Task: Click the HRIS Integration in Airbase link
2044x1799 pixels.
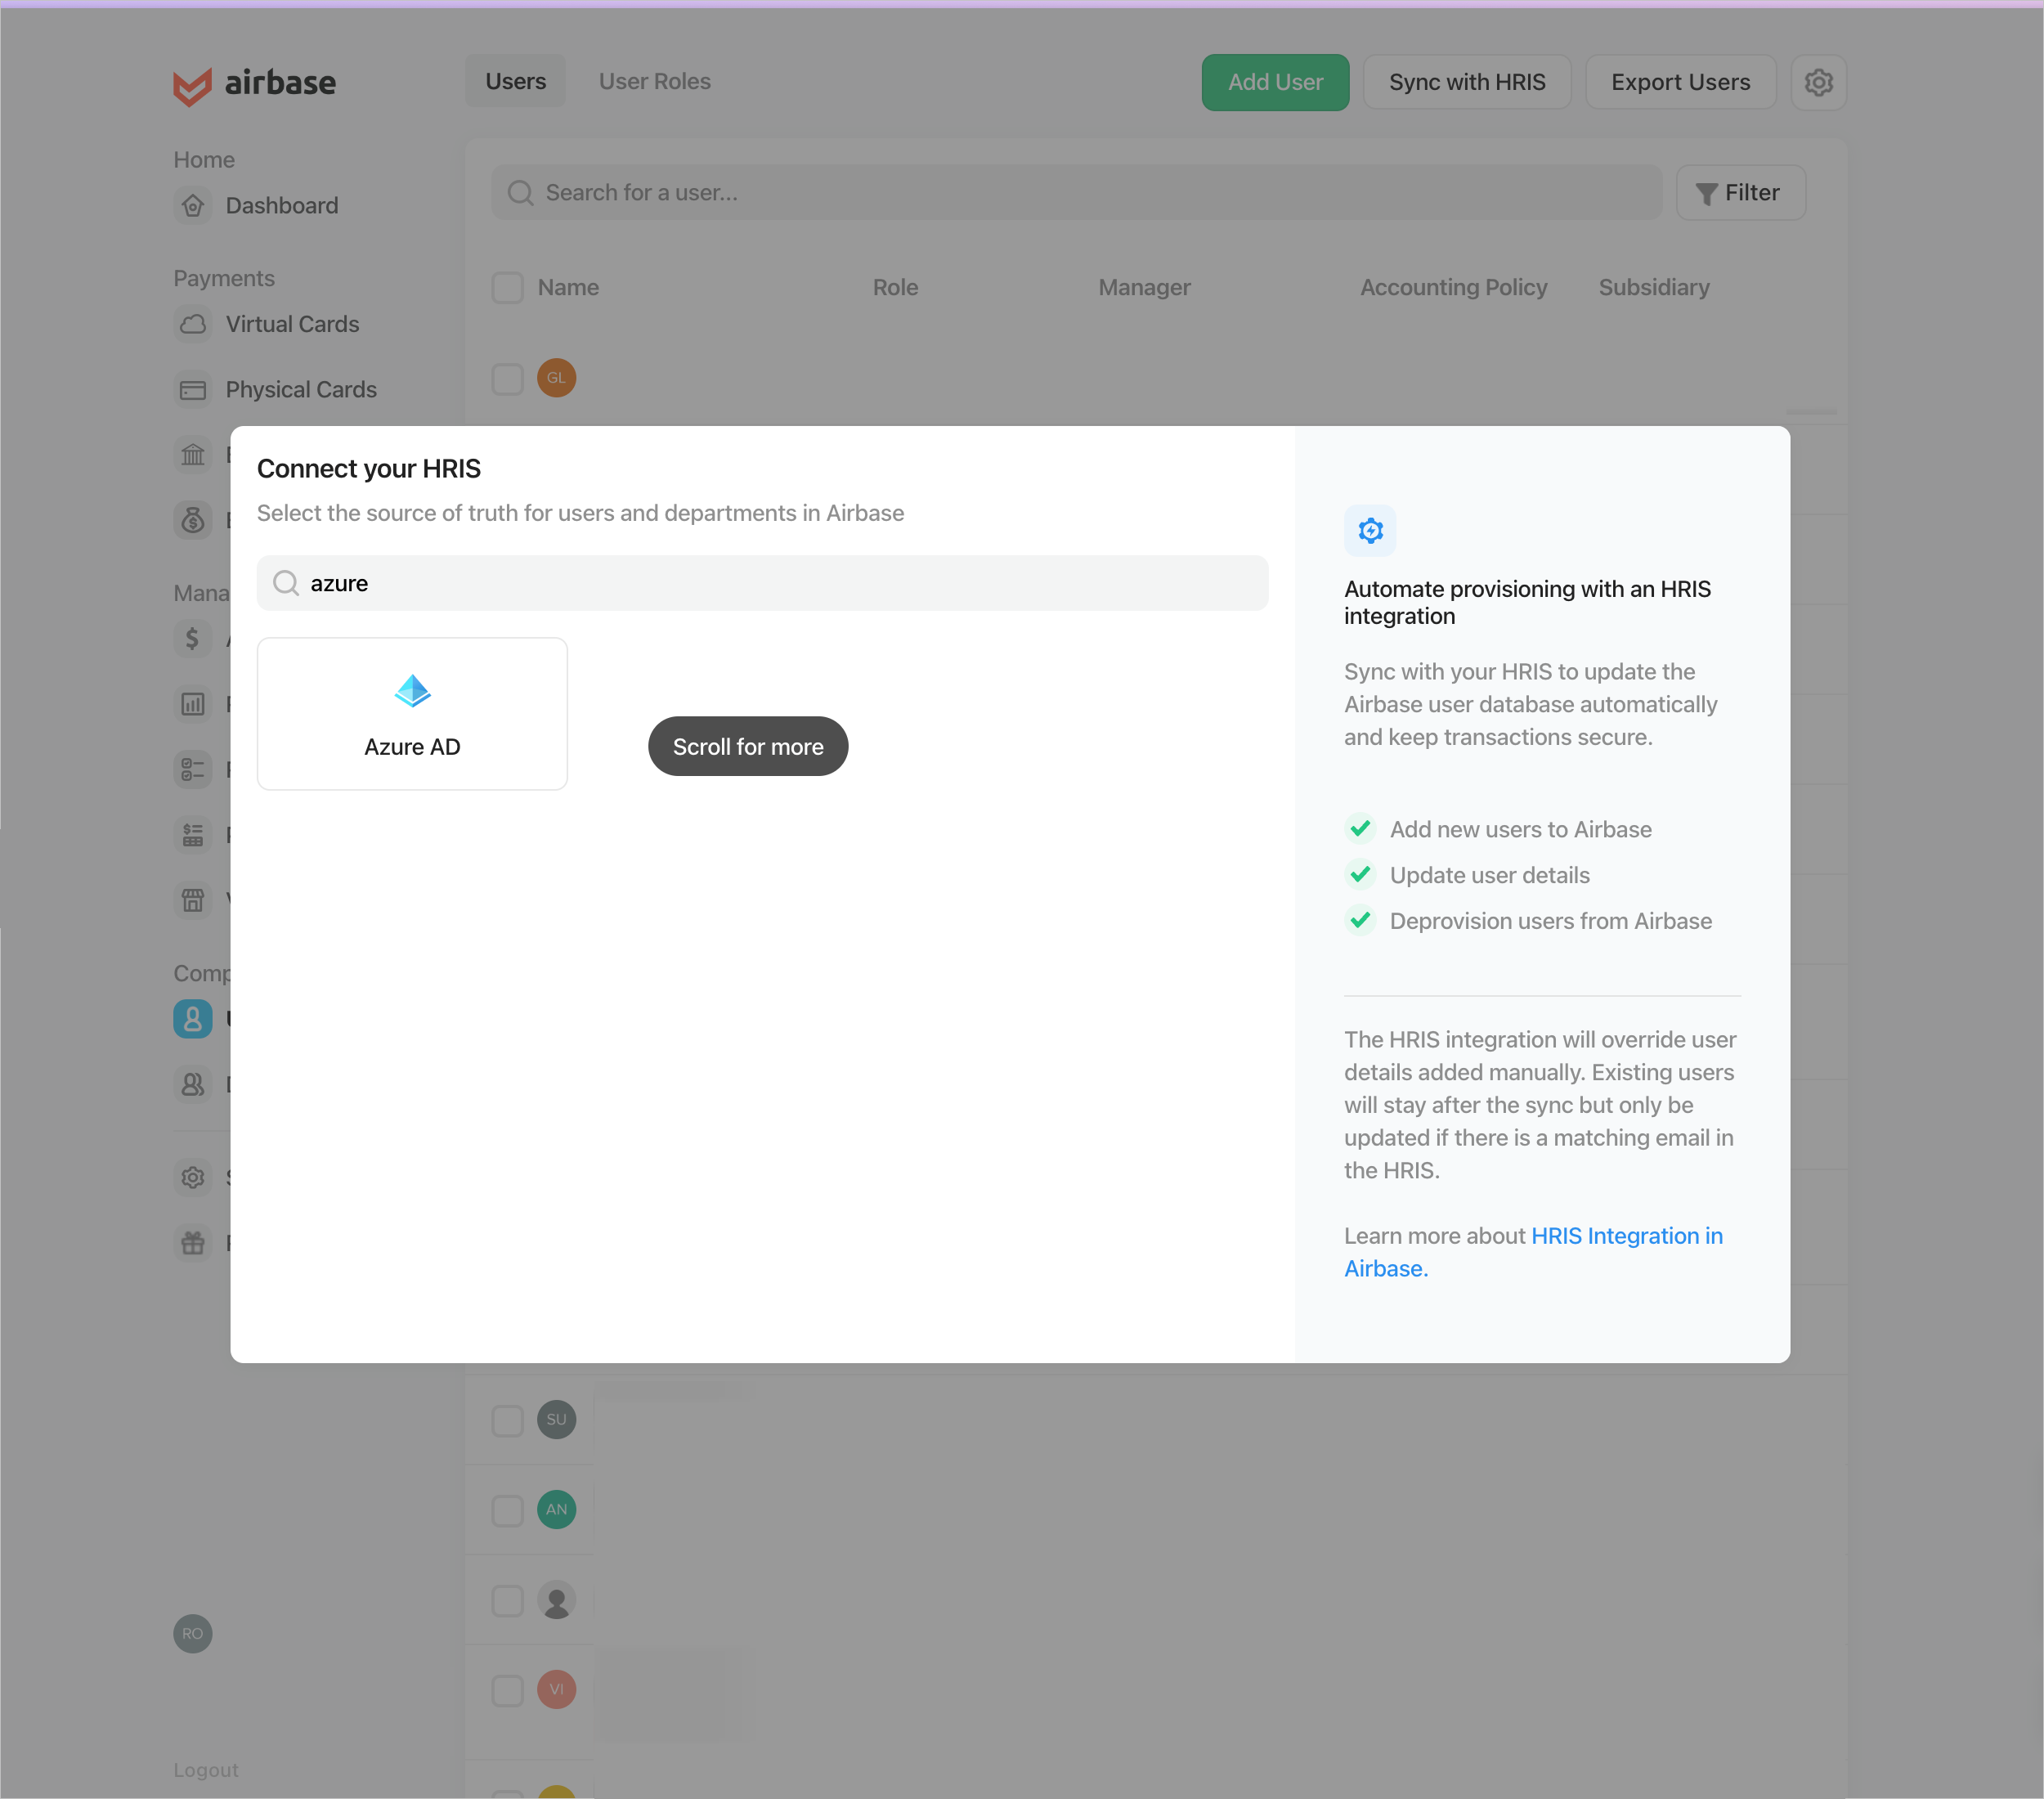Action: coord(1533,1251)
